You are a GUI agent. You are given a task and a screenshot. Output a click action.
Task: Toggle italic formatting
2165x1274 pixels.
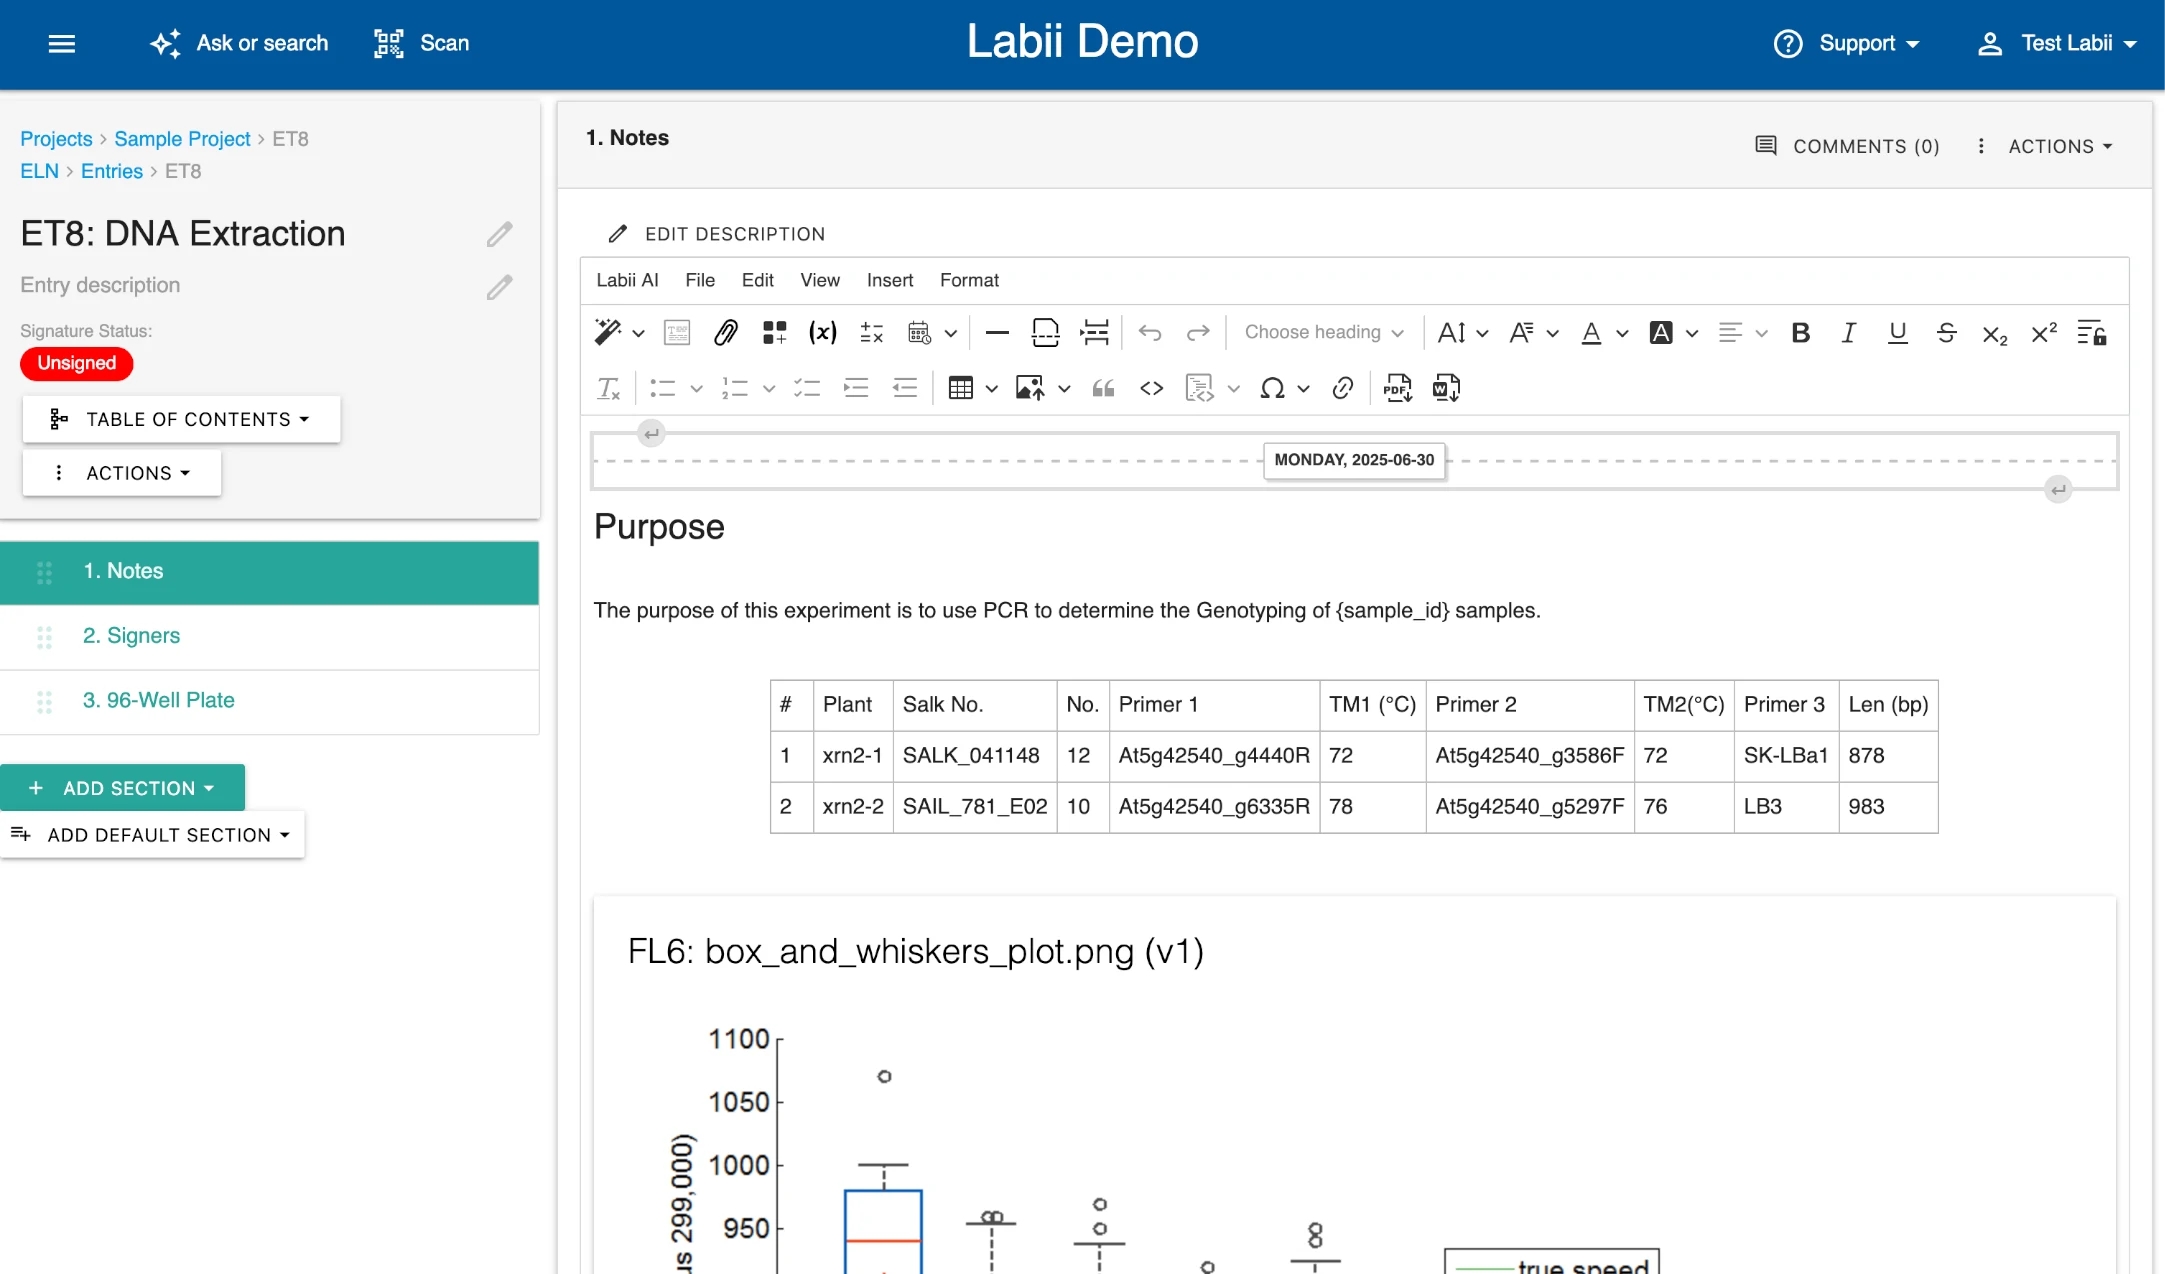pyautogui.click(x=1849, y=333)
